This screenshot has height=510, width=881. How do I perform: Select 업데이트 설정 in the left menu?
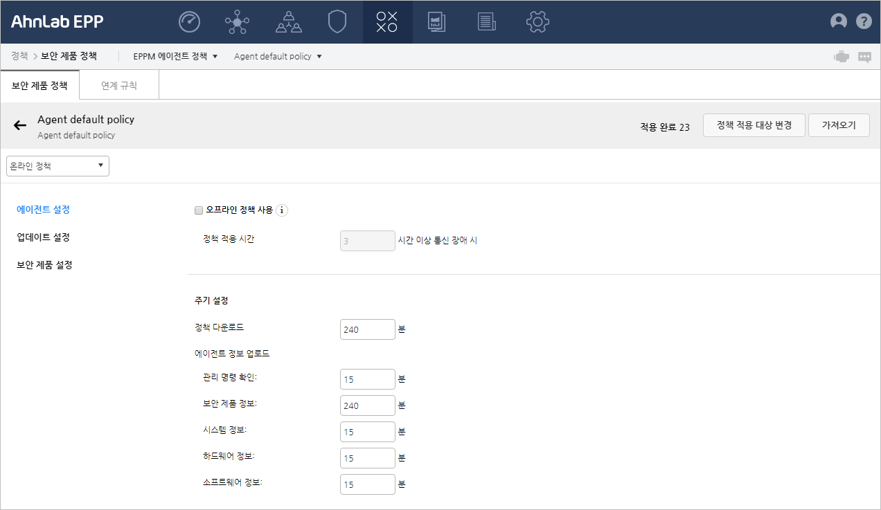(43, 238)
